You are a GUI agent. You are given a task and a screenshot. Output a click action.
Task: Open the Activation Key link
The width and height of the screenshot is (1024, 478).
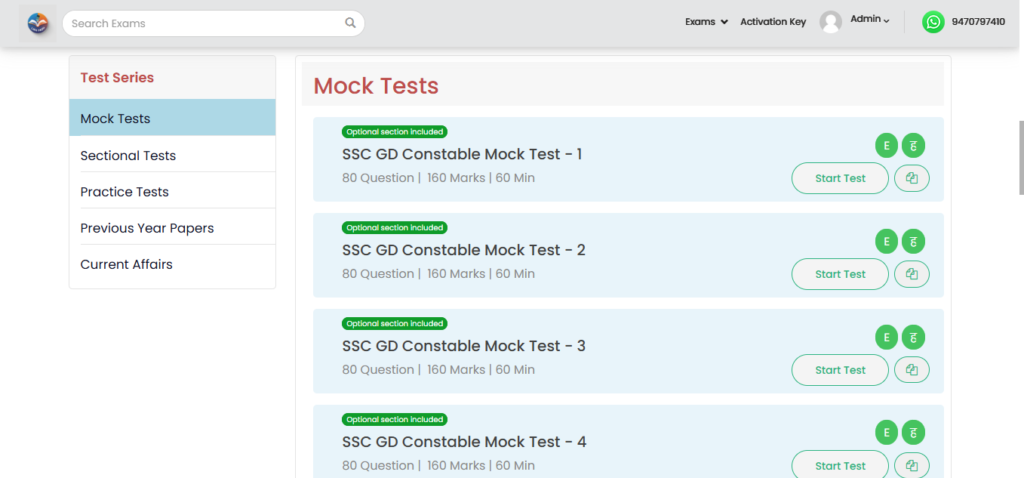coord(772,22)
